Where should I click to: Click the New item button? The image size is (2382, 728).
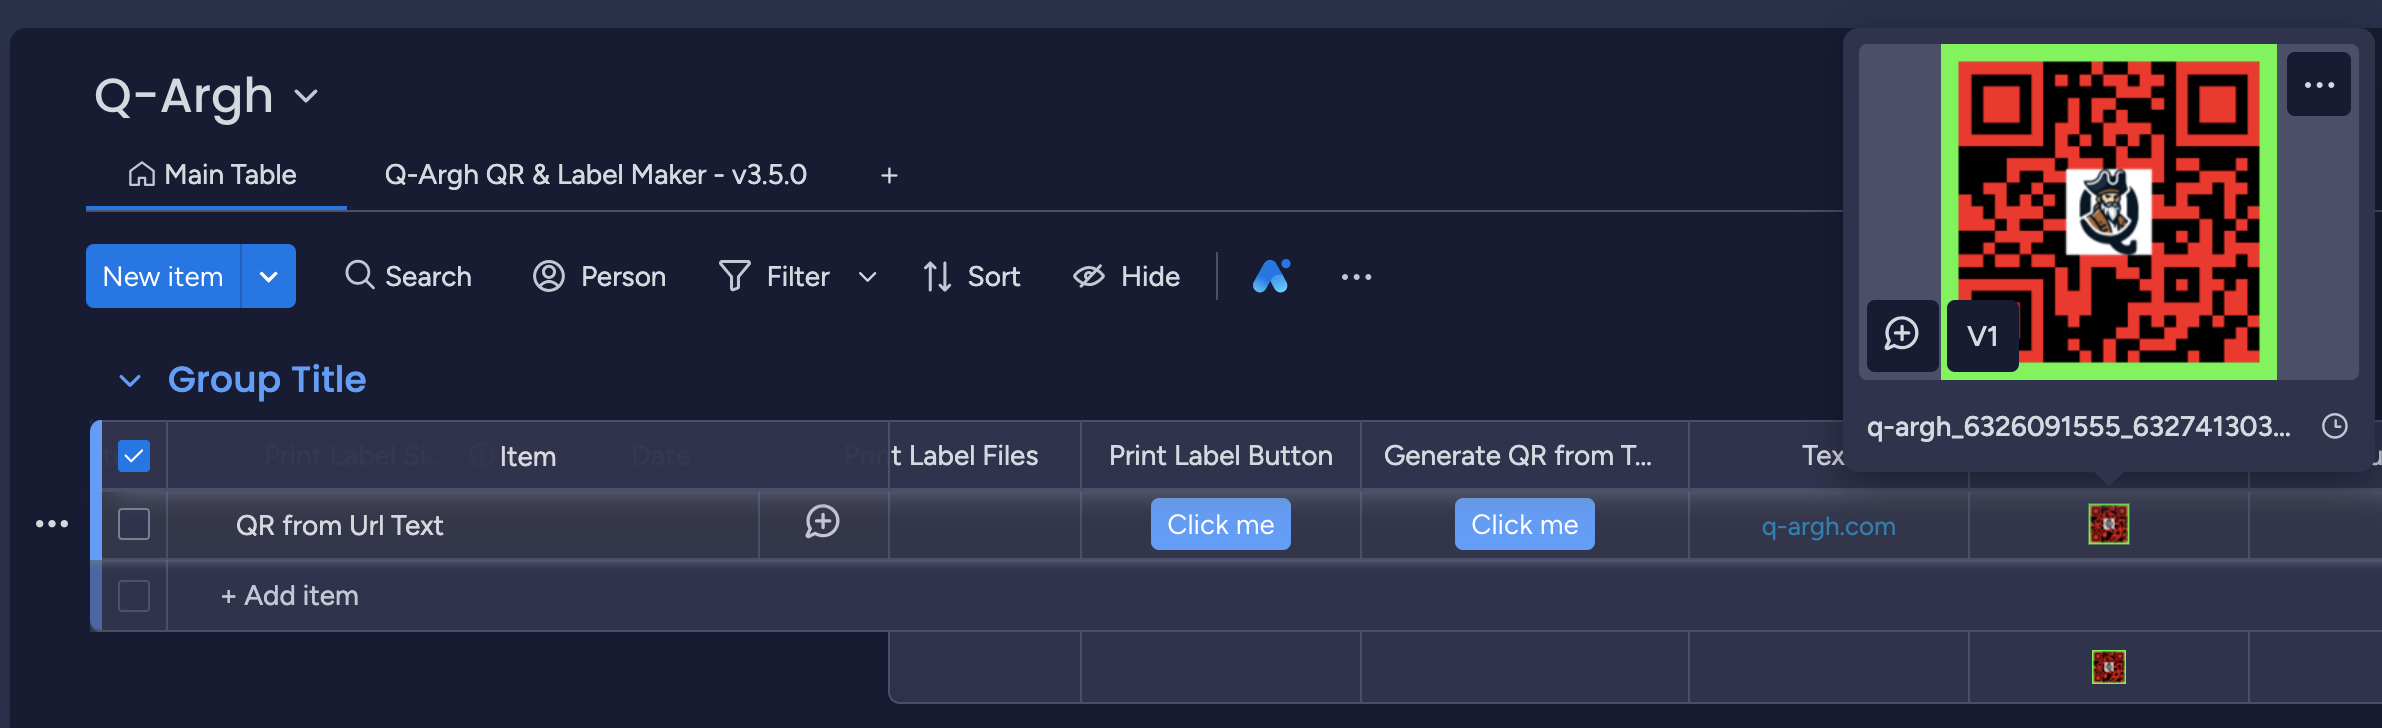coord(163,276)
